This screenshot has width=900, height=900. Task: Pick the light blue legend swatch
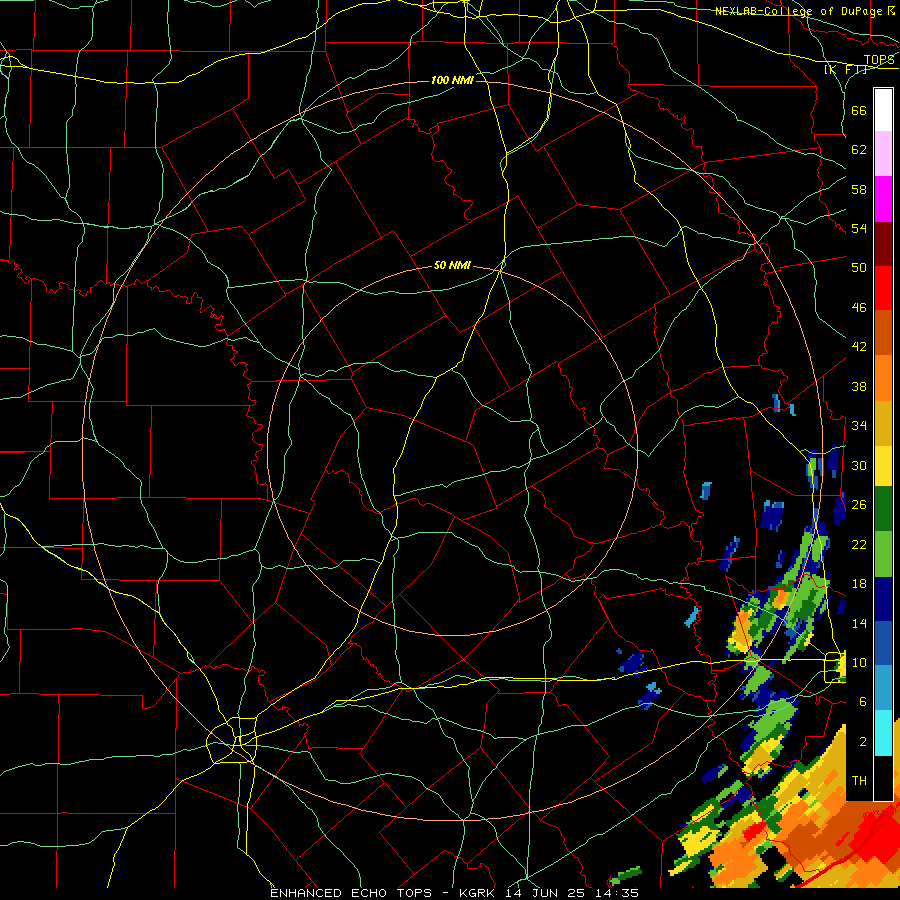[x=883, y=688]
